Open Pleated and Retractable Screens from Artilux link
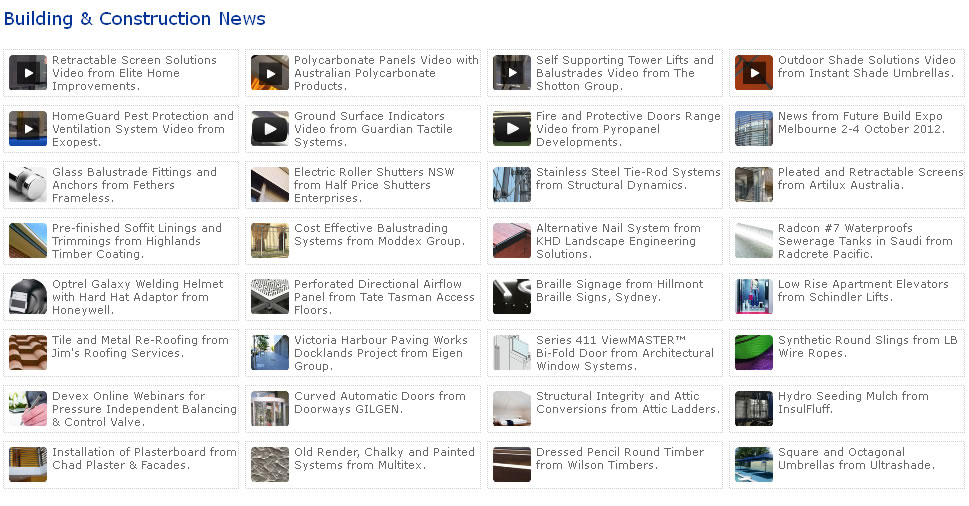Viewport: 969px width, 506px height. pyautogui.click(x=871, y=179)
